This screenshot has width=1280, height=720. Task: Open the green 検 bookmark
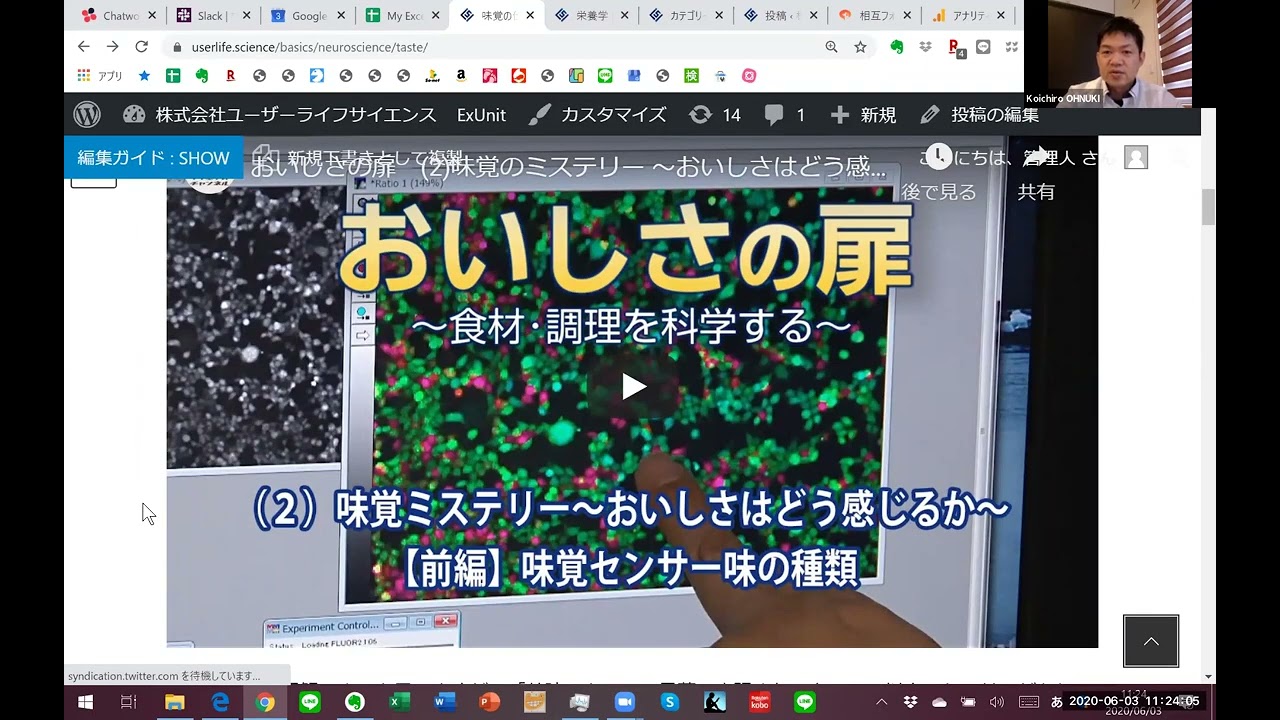click(x=691, y=76)
